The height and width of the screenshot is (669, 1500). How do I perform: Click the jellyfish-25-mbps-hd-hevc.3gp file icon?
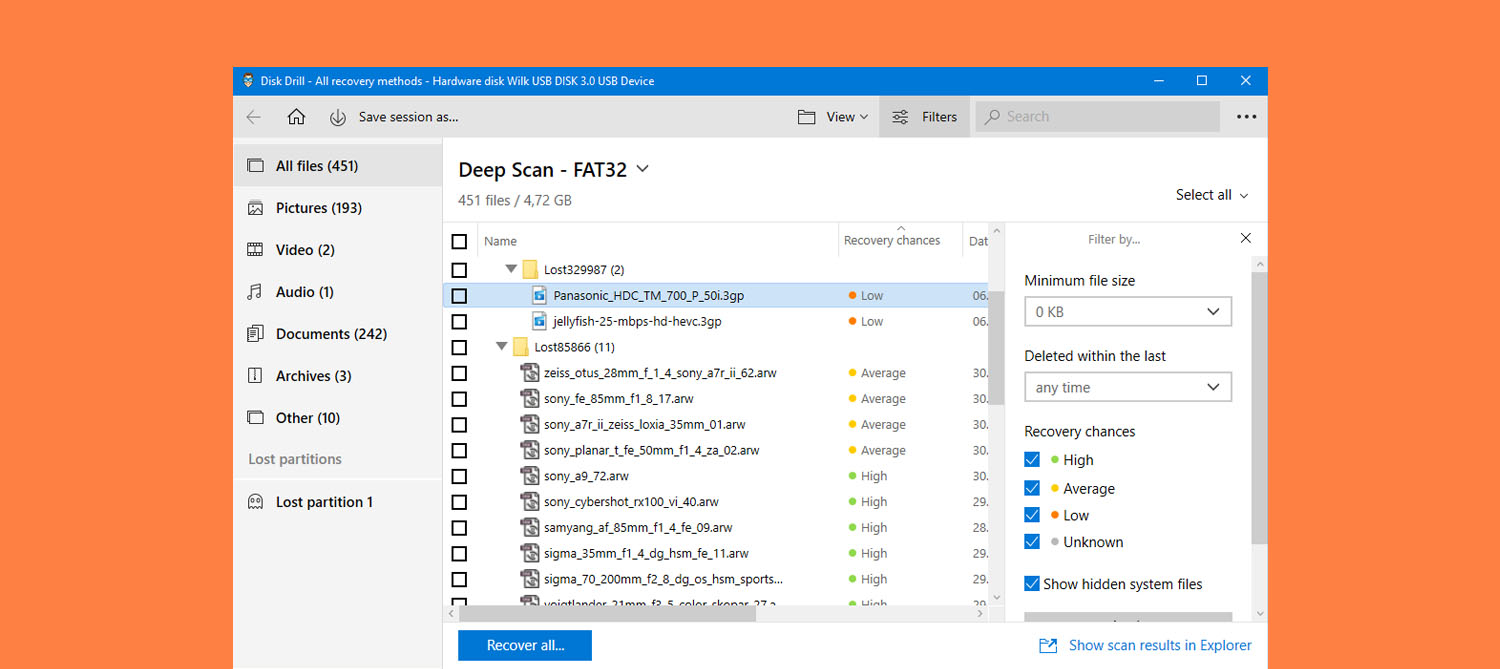539,321
